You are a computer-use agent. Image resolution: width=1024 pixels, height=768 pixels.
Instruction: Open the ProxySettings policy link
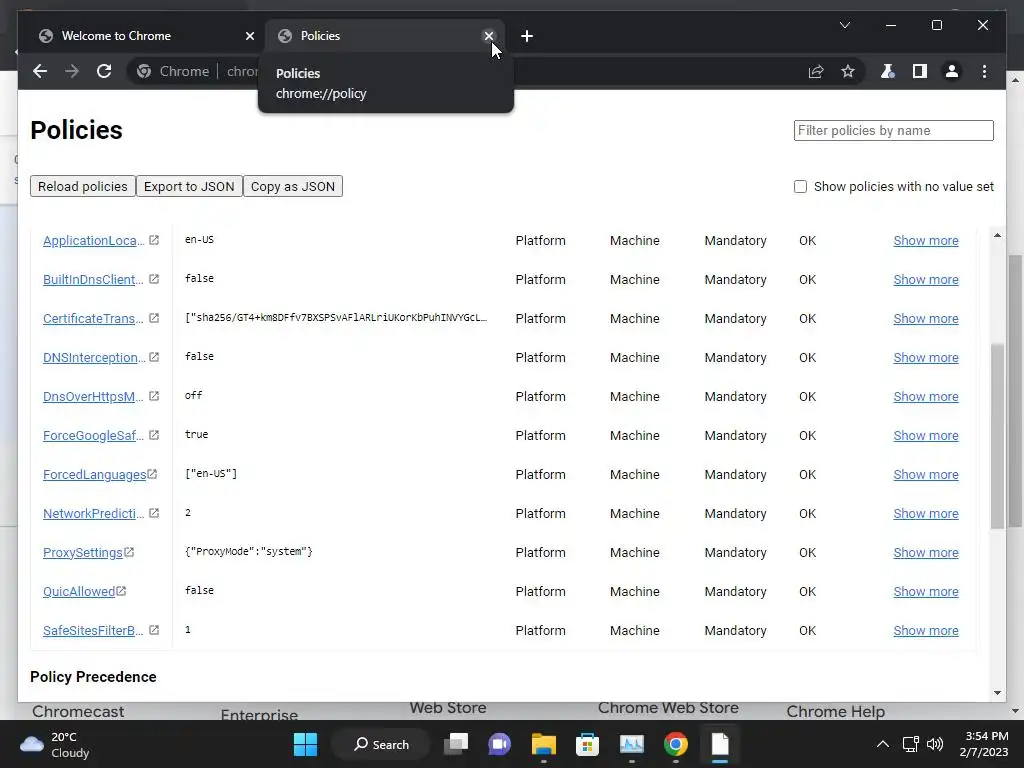pos(83,552)
